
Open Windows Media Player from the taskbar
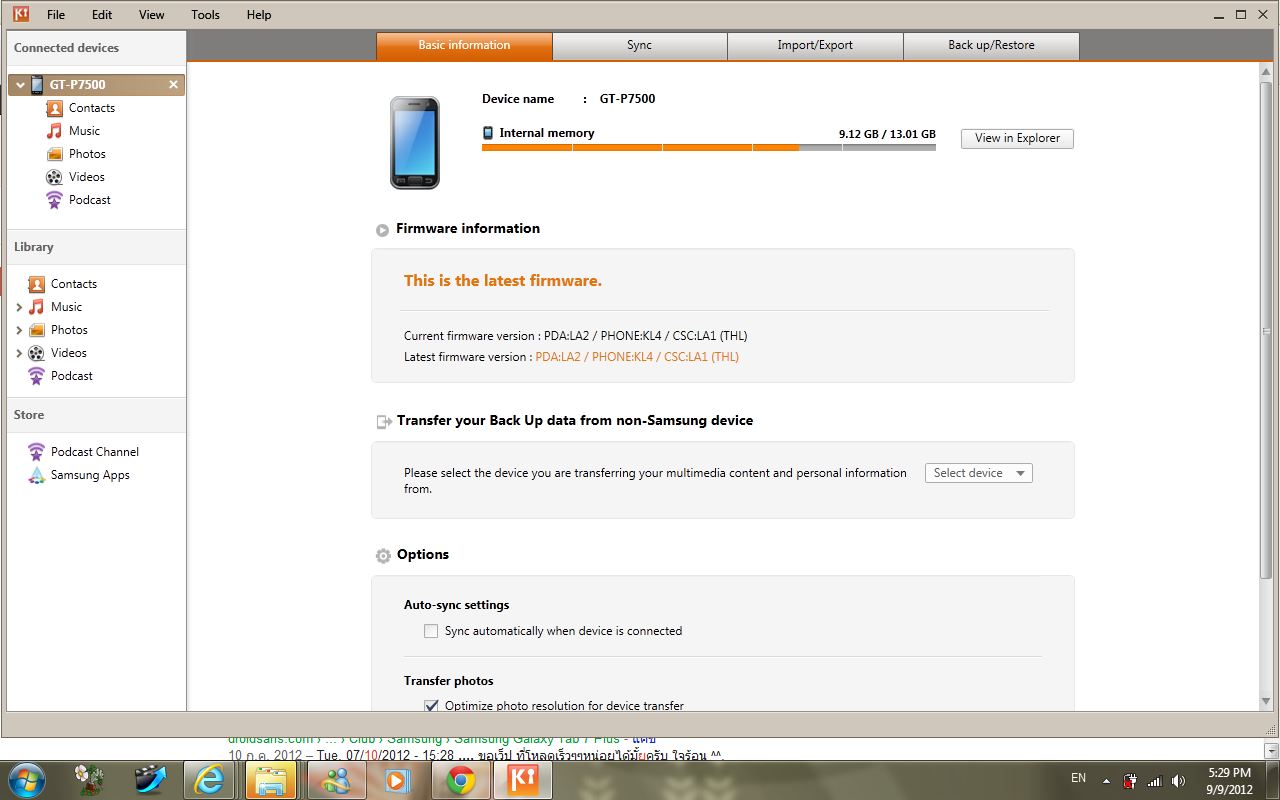(x=398, y=779)
